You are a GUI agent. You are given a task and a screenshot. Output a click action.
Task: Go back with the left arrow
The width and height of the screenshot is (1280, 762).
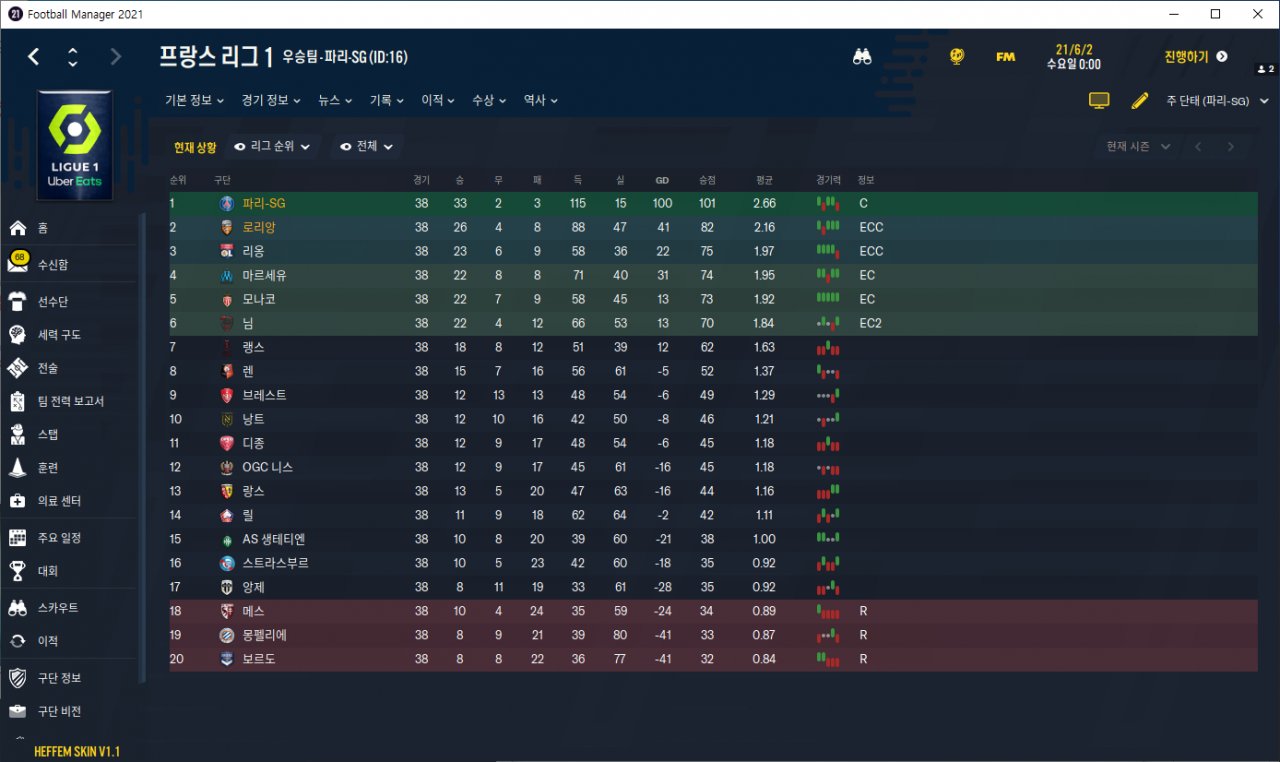point(34,57)
